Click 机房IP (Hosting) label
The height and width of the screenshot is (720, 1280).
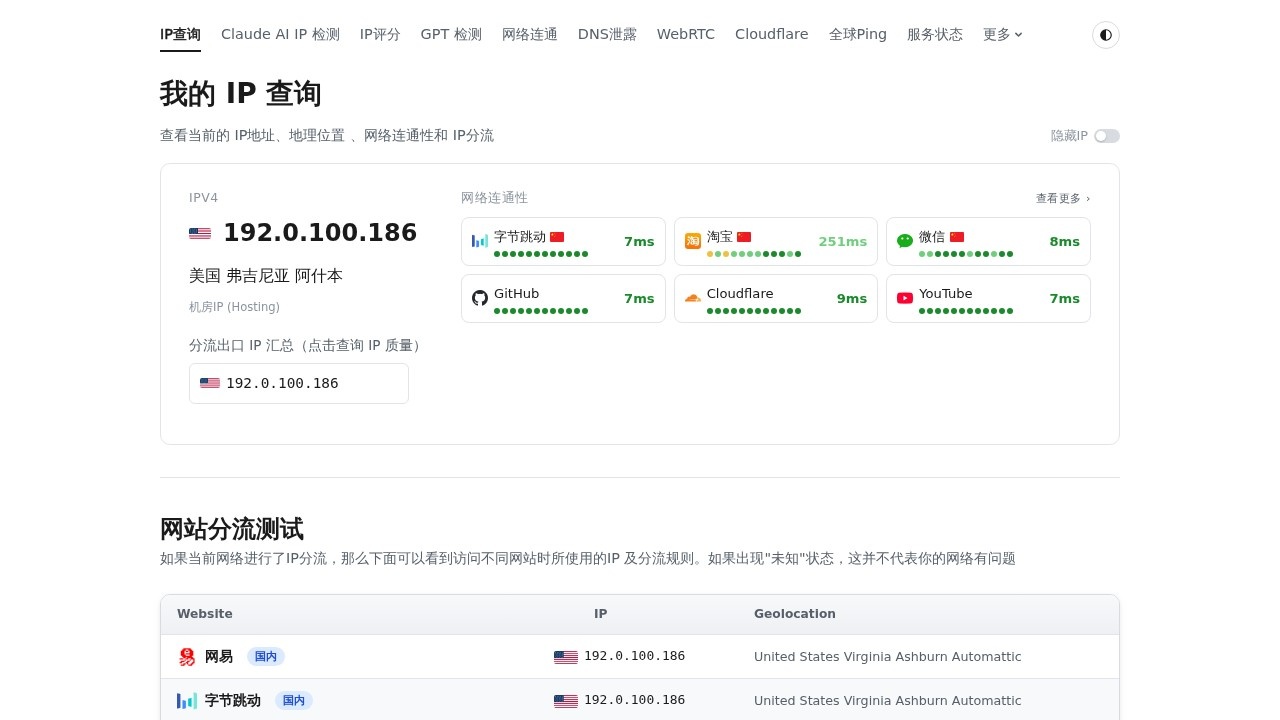tap(234, 307)
